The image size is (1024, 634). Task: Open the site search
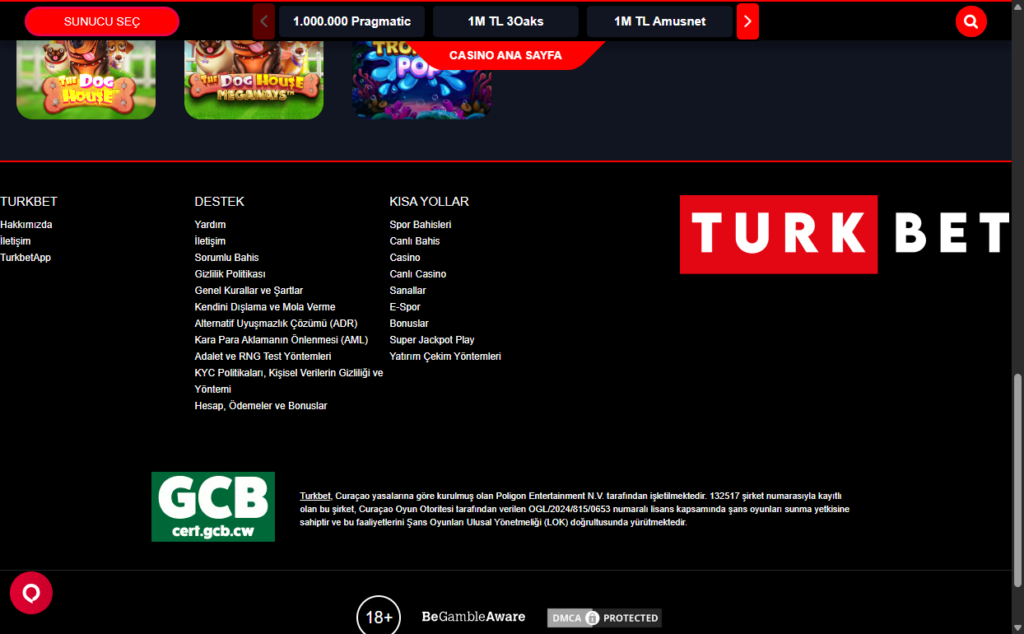(970, 20)
